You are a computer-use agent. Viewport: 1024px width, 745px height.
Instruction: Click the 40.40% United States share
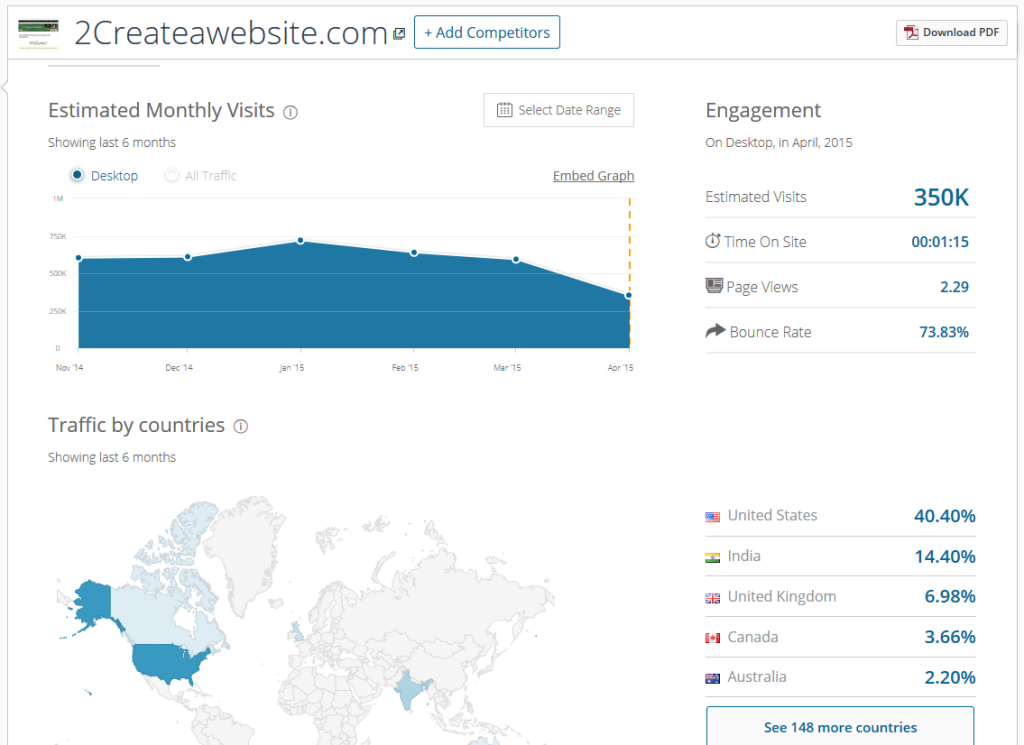click(944, 516)
